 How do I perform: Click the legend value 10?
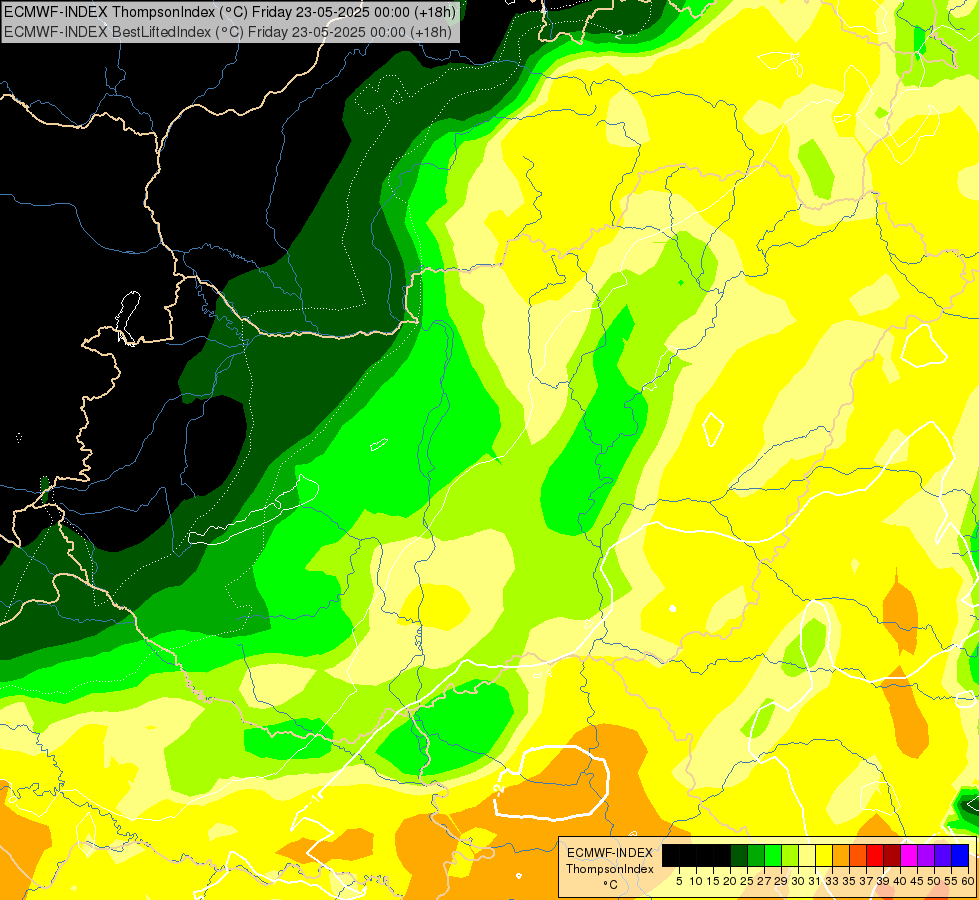tap(696, 881)
